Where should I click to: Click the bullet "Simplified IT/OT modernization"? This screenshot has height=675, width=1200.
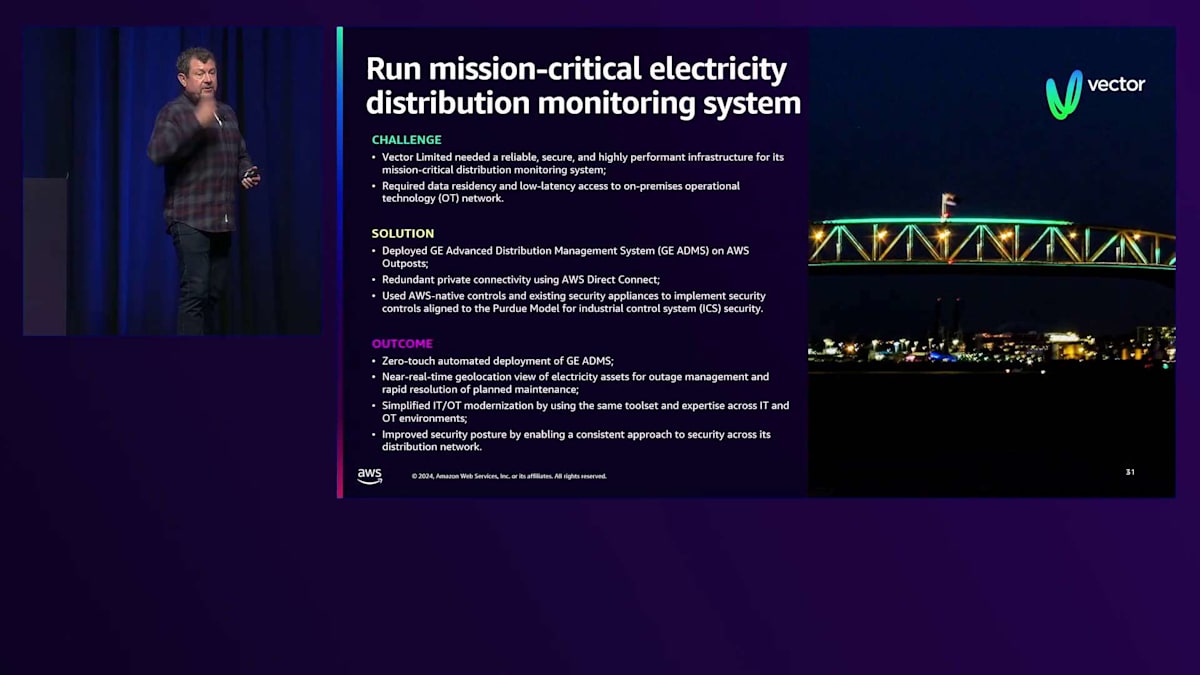(x=581, y=412)
